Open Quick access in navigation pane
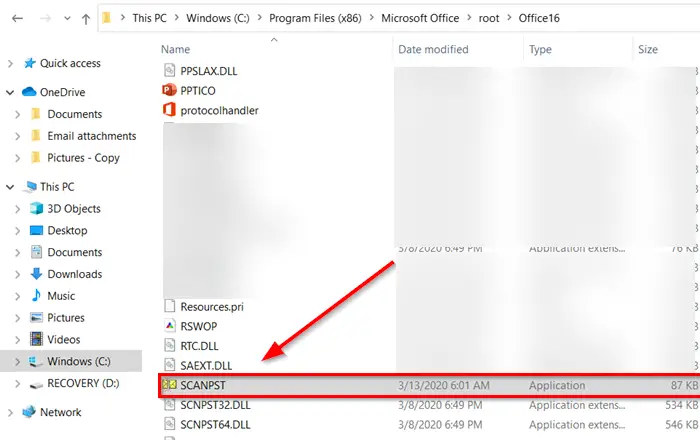Screen dimensions: 700x440 (70, 63)
